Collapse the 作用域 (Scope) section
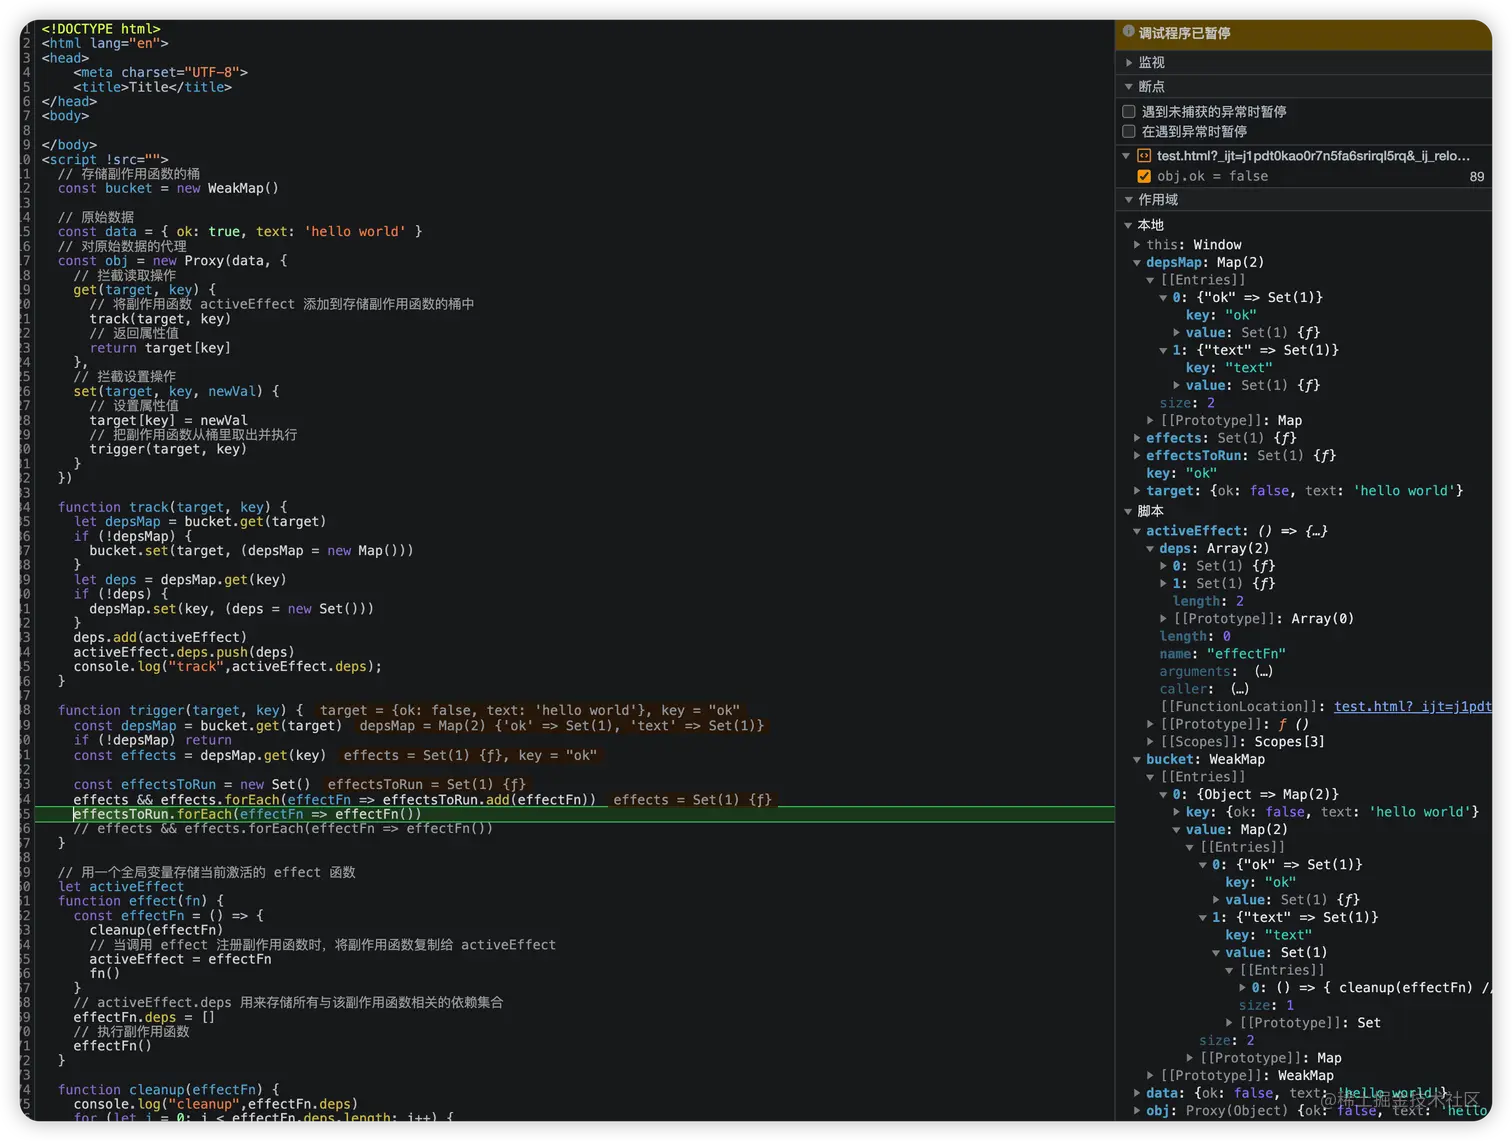 (1129, 200)
